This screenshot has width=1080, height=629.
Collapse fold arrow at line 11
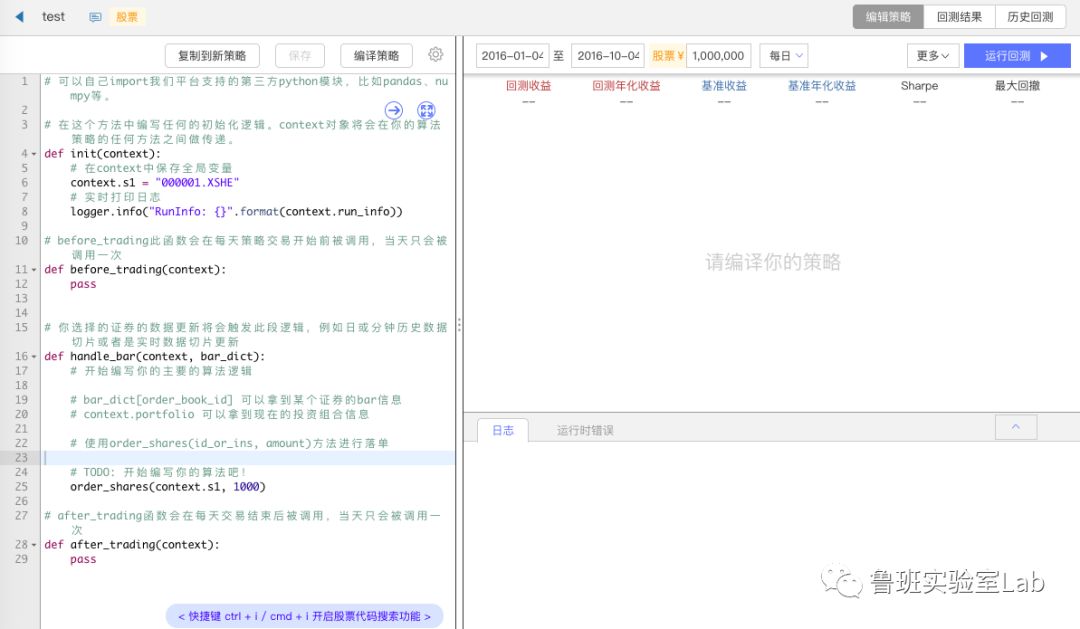point(34,269)
